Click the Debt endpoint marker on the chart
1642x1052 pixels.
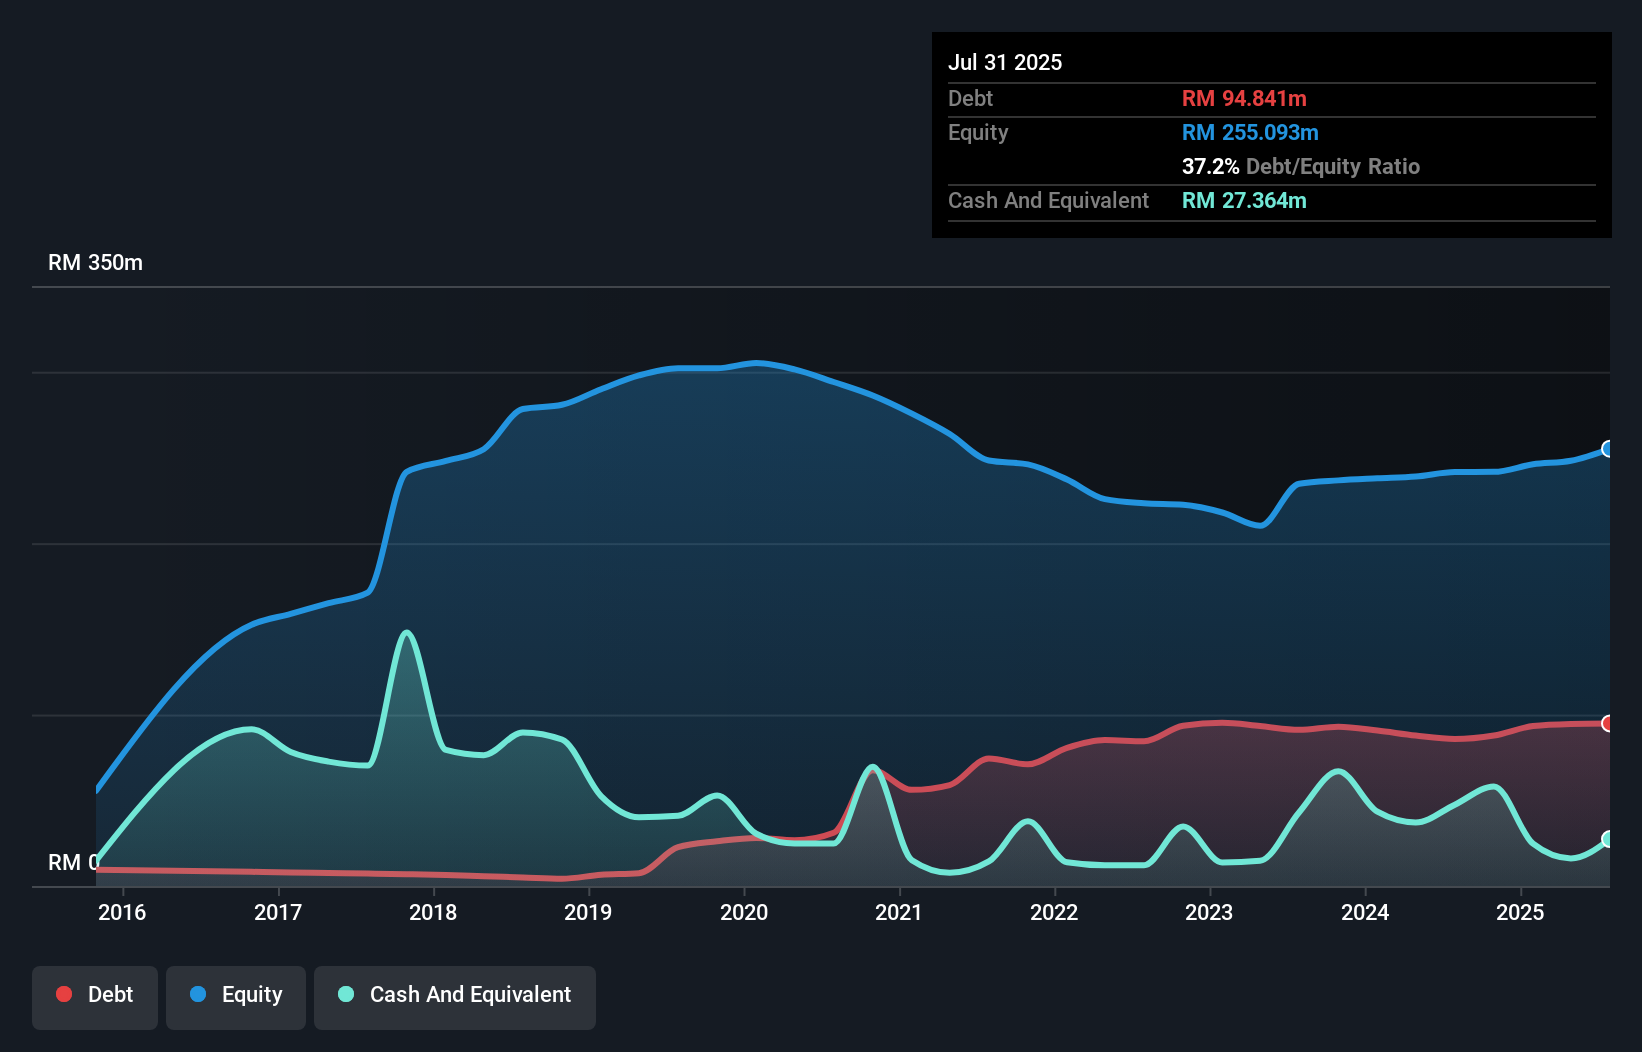pos(1607,722)
